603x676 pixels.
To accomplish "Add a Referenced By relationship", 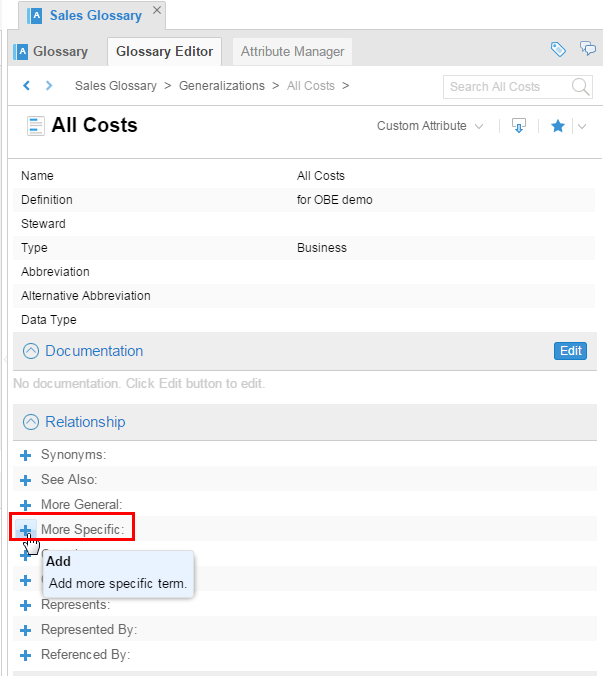I will coord(26,655).
